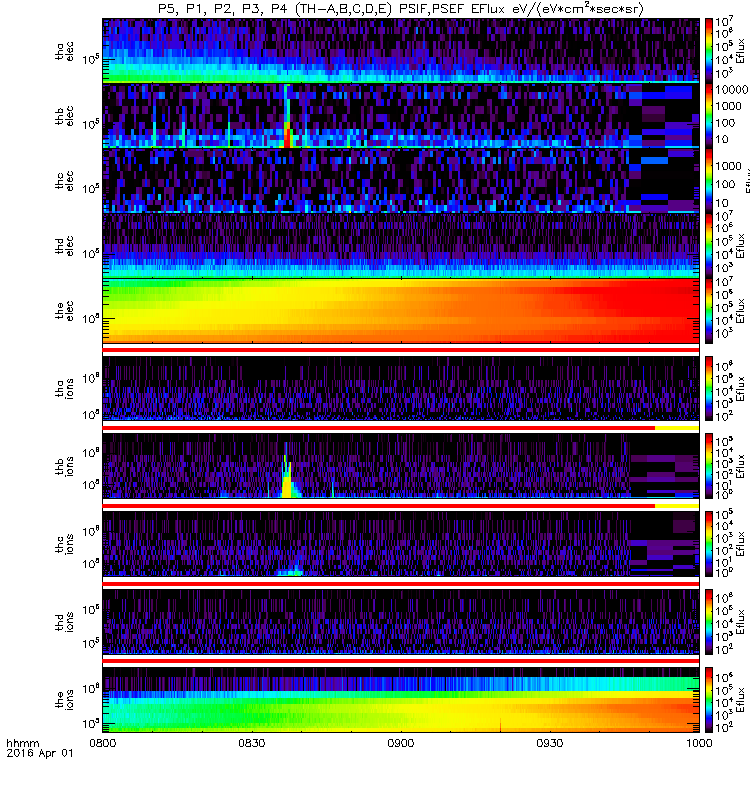Select the 'thd elec' panel label
Screen dimensions: 750x800
click(x=64, y=245)
